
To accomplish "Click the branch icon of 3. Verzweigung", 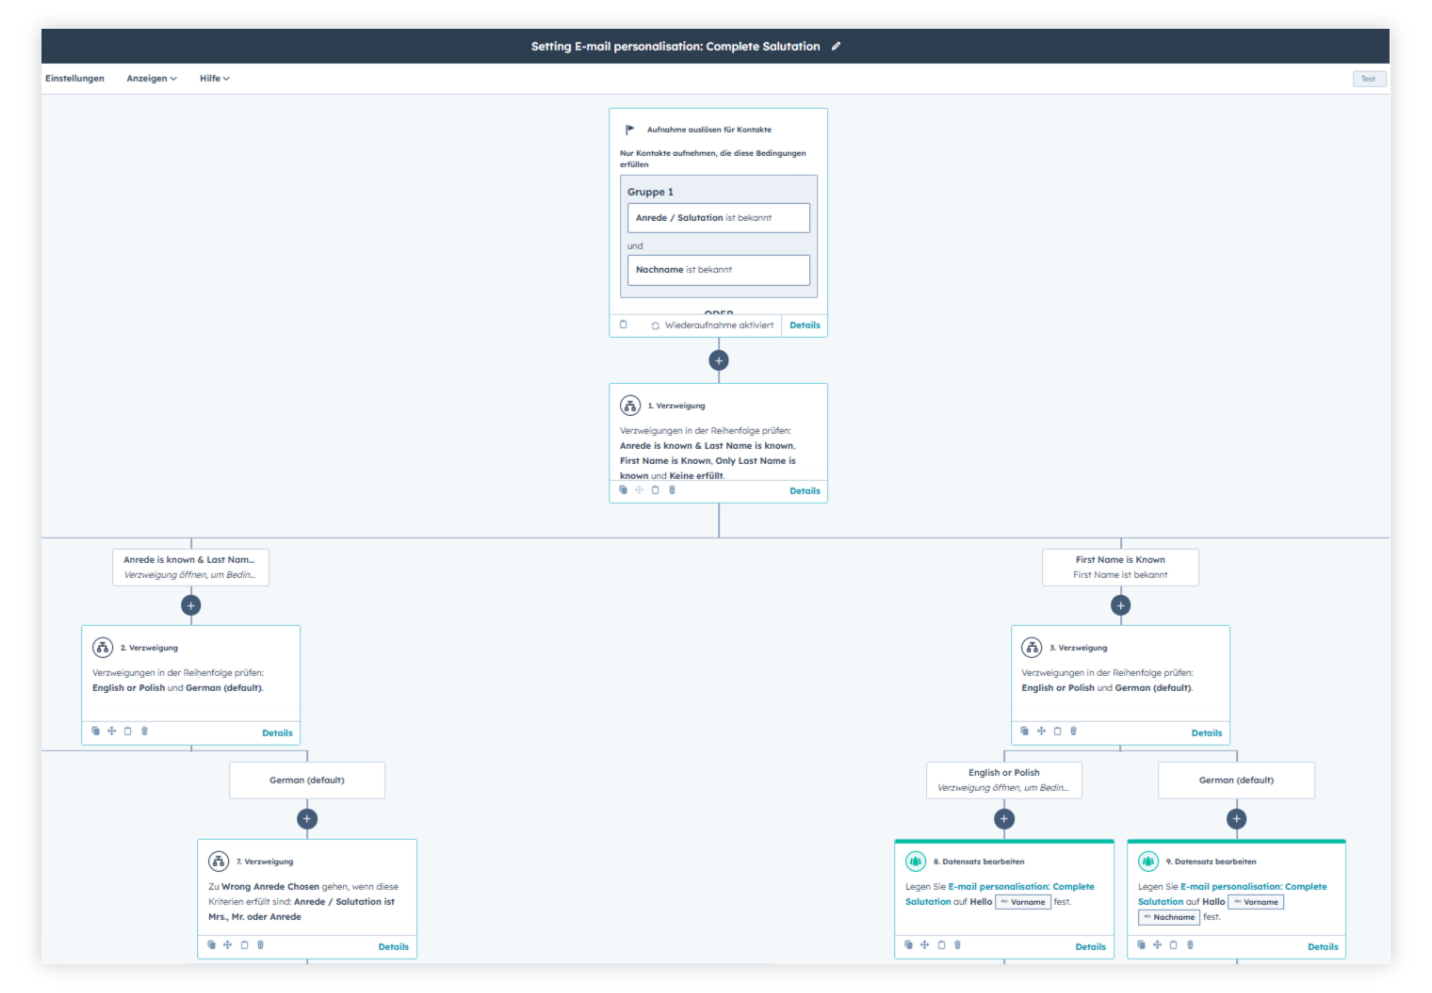I will [x=1032, y=647].
